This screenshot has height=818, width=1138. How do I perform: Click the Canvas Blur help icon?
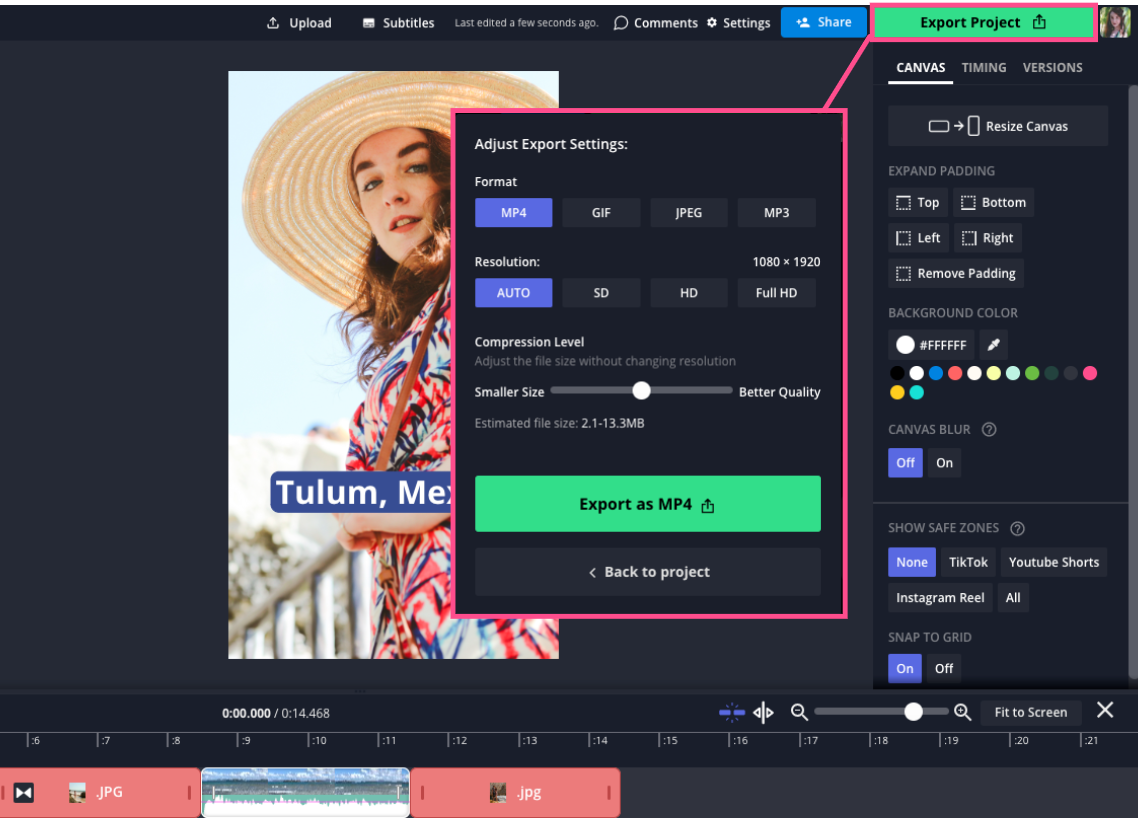pos(989,430)
